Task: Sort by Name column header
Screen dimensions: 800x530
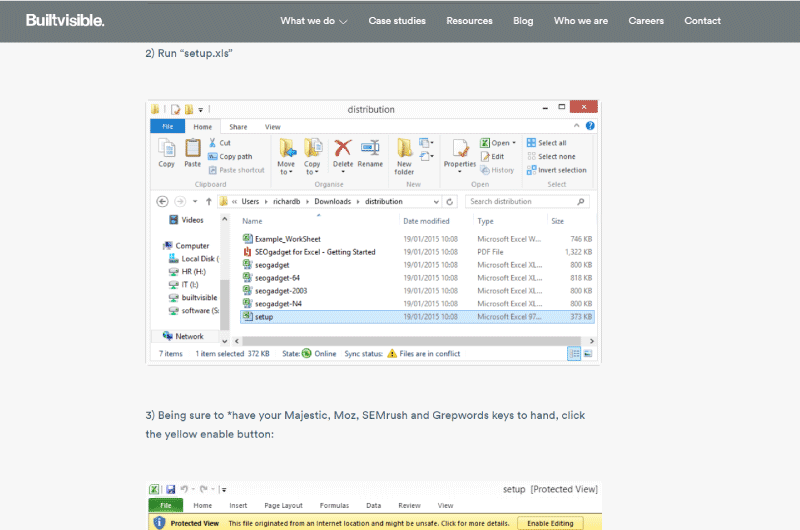Action: coord(252,221)
